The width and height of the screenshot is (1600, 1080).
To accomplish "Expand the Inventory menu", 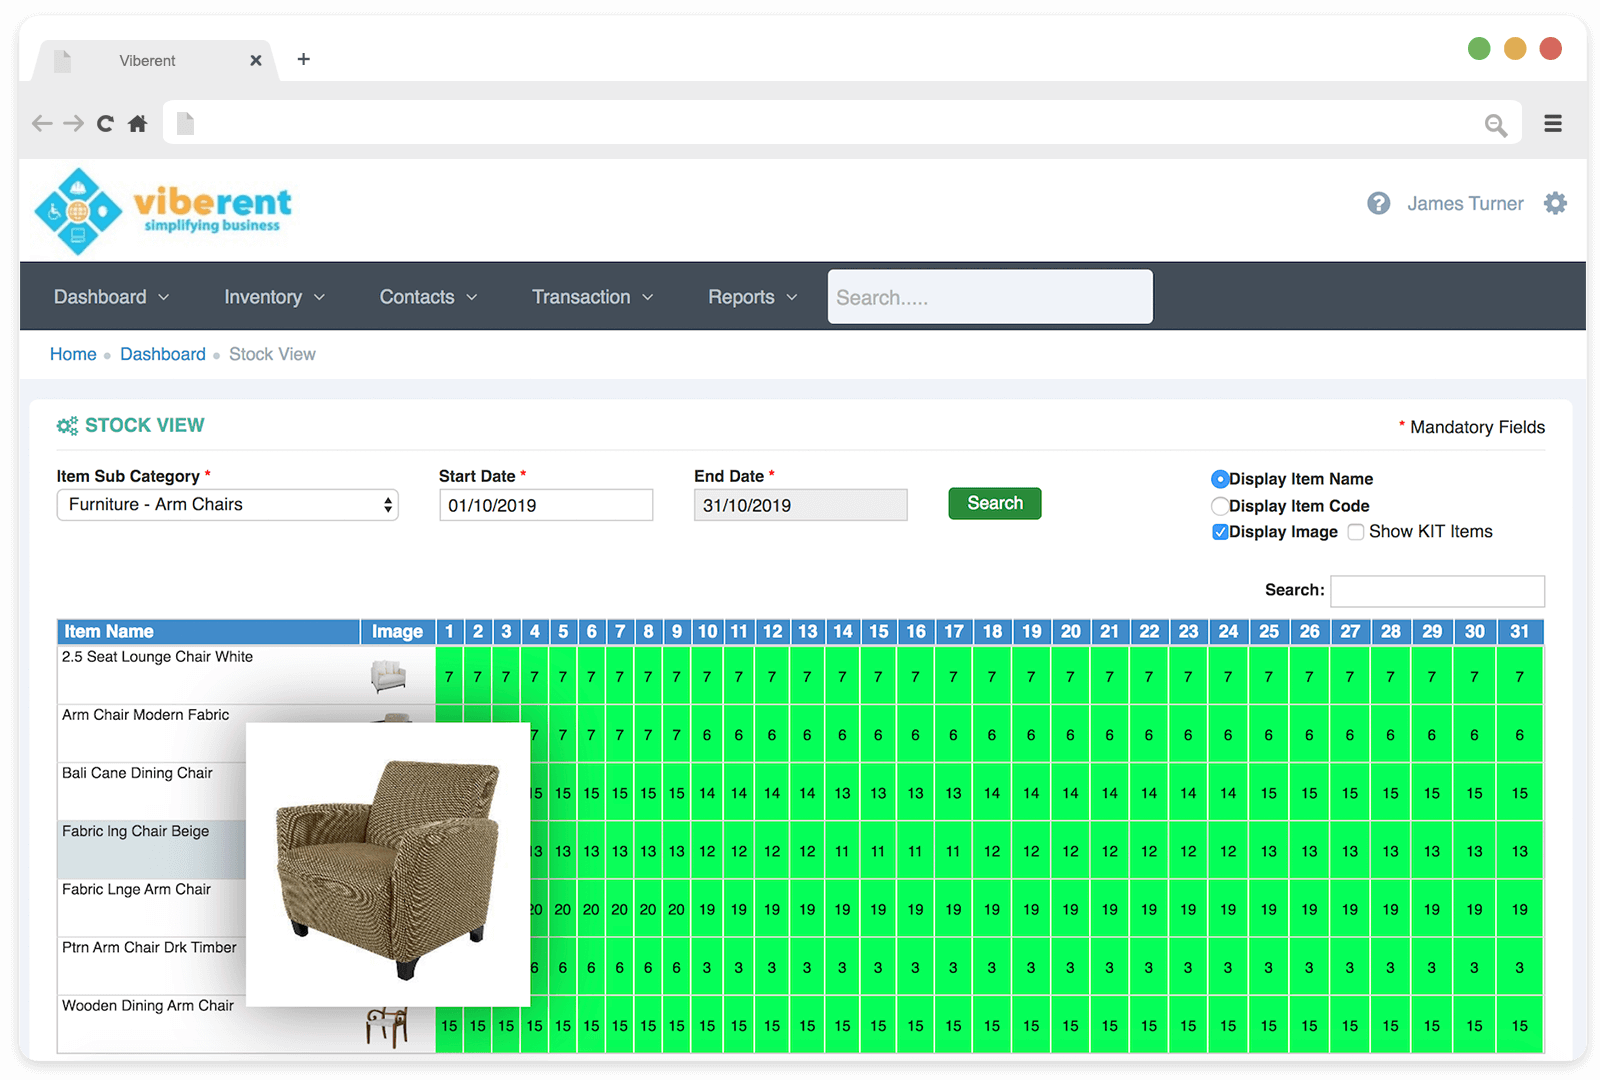I will pyautogui.click(x=274, y=297).
